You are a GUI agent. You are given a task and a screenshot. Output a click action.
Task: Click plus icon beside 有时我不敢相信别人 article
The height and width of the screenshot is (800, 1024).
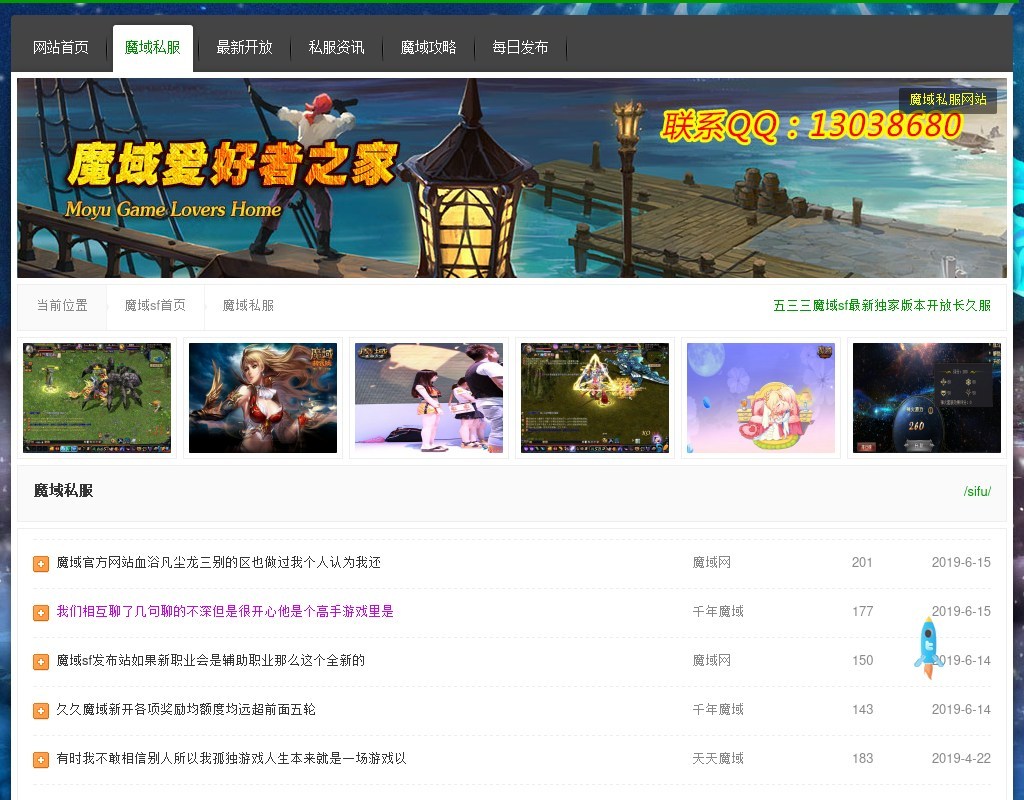click(41, 760)
